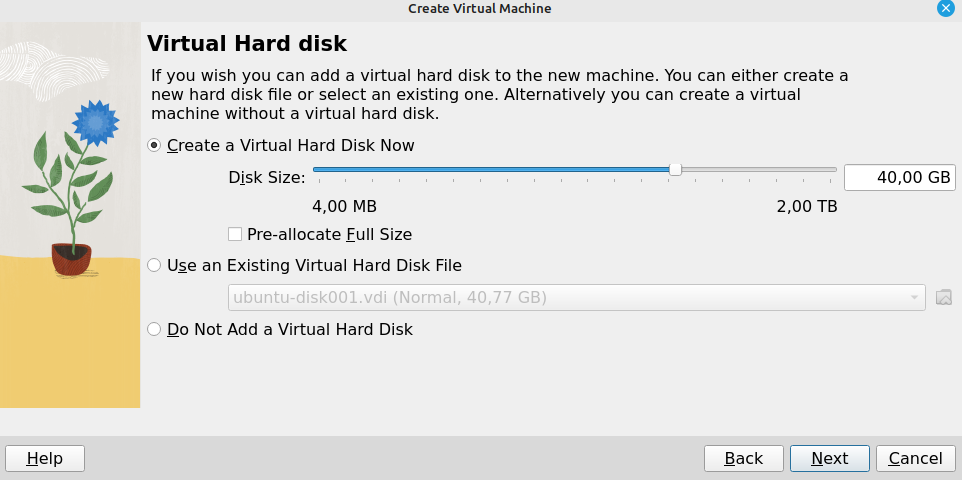The width and height of the screenshot is (962, 480).
Task: Go Back to the previous wizard page
Action: pyautogui.click(x=743, y=458)
